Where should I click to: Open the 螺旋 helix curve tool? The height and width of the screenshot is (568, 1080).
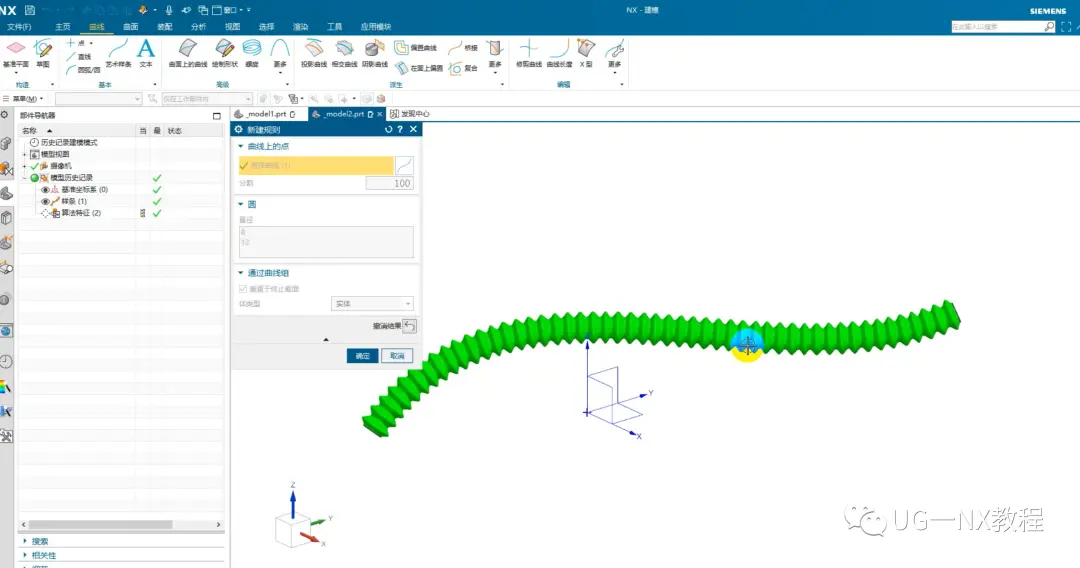pos(252,49)
